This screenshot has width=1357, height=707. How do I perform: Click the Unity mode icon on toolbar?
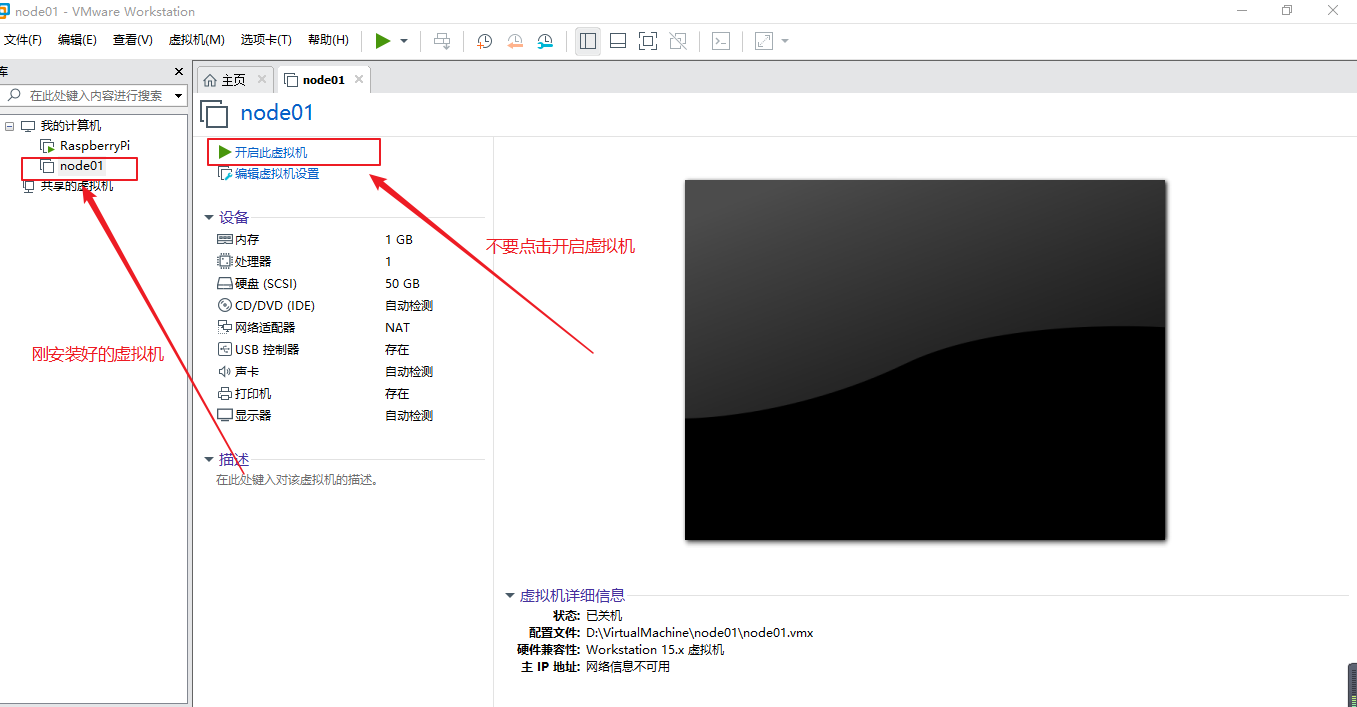677,41
